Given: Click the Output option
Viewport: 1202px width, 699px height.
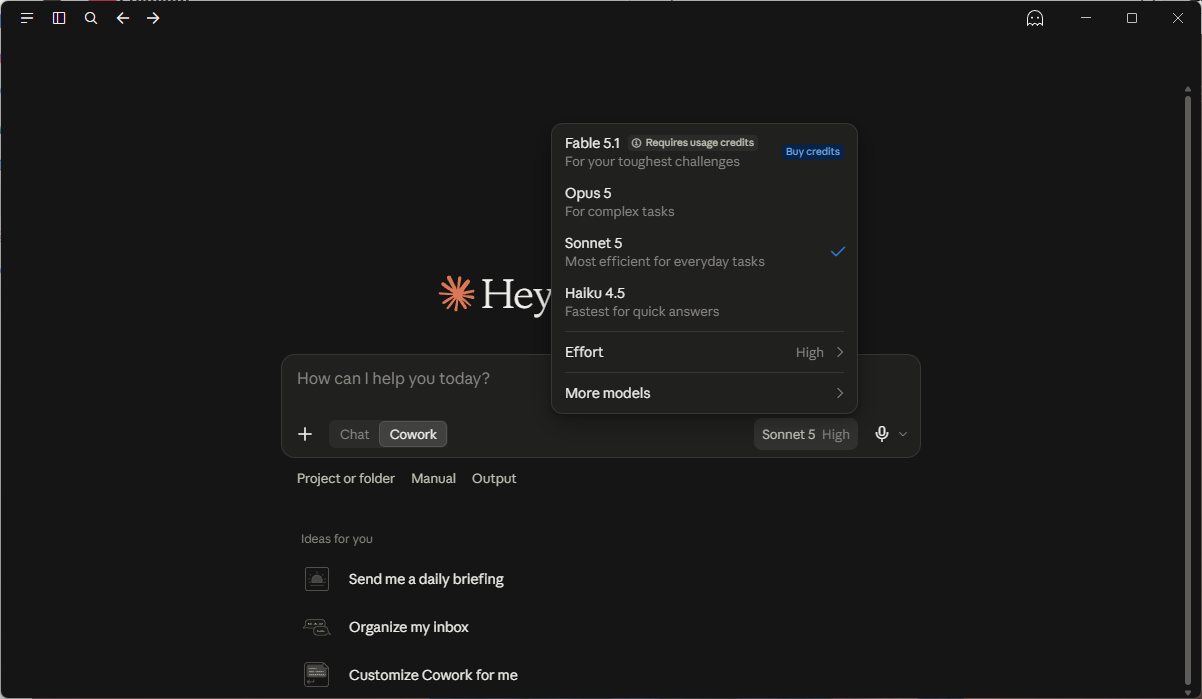Looking at the screenshot, I should tap(494, 479).
